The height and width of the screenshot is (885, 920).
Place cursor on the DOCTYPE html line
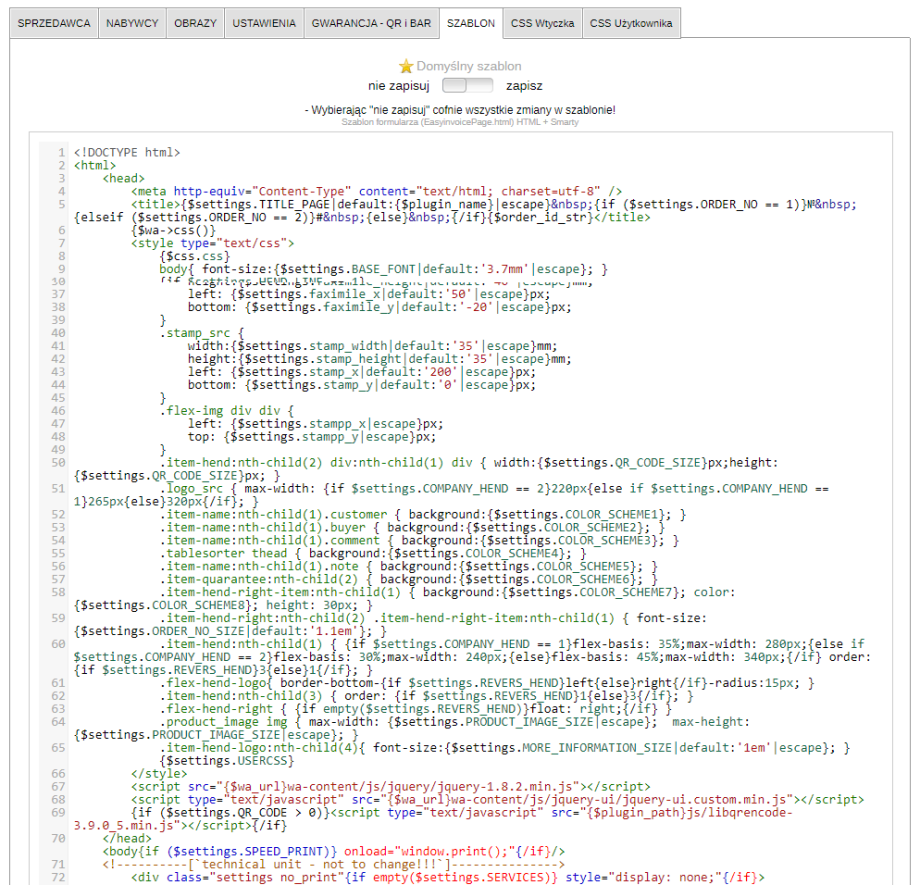click(127, 152)
